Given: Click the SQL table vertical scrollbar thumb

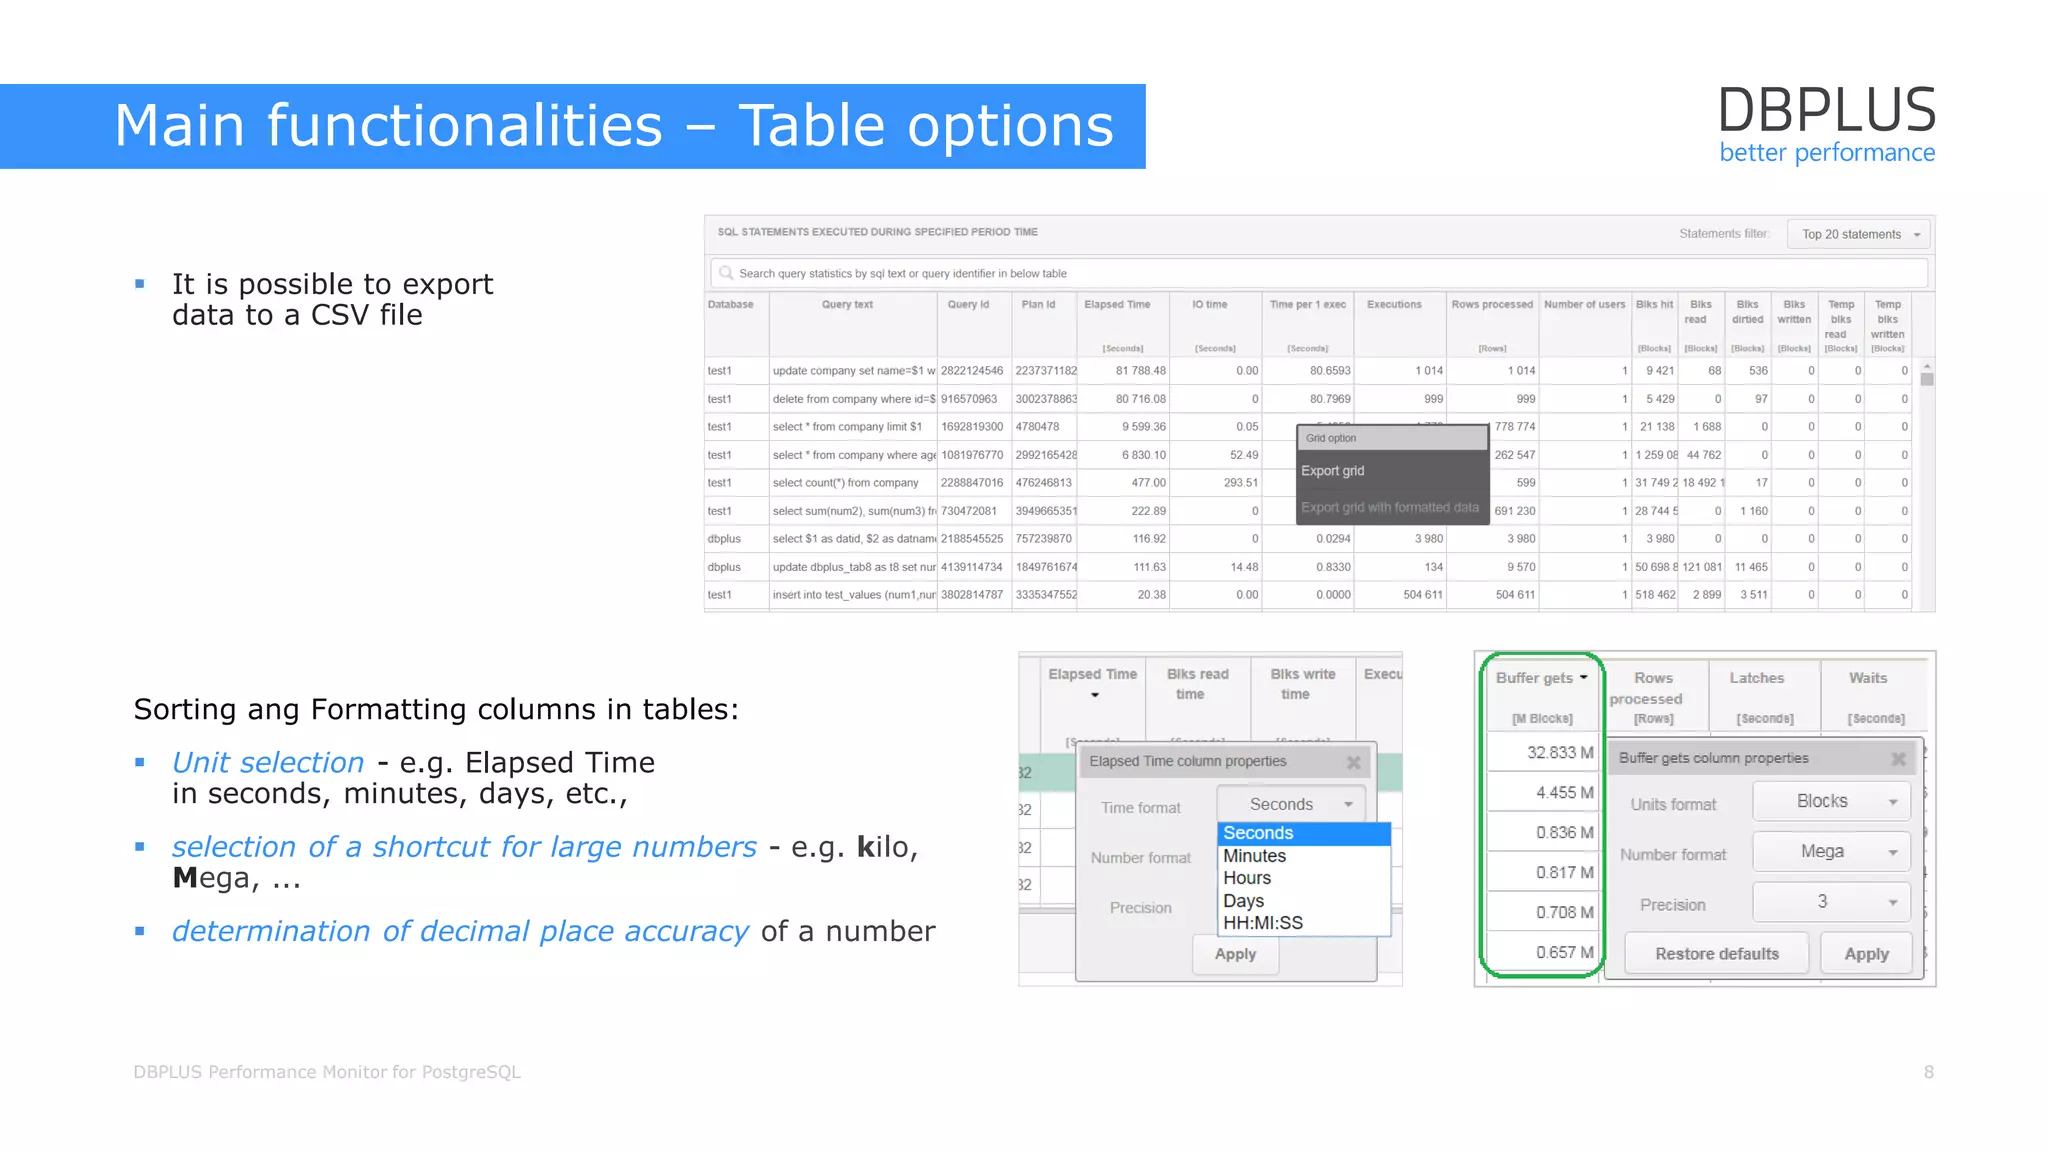Looking at the screenshot, I should pos(1926,379).
